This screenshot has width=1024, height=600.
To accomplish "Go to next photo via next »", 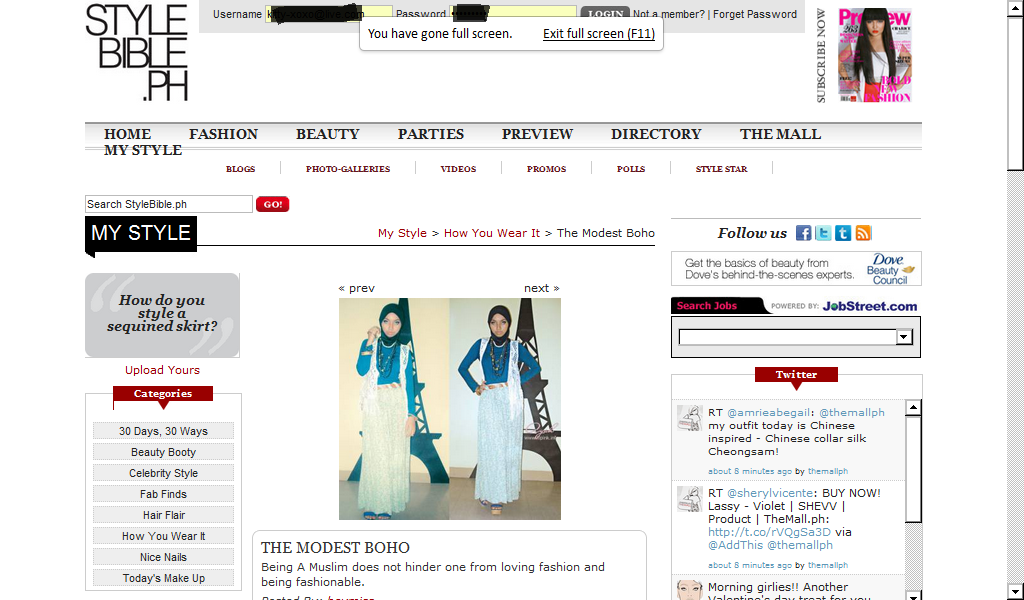I will [x=541, y=288].
